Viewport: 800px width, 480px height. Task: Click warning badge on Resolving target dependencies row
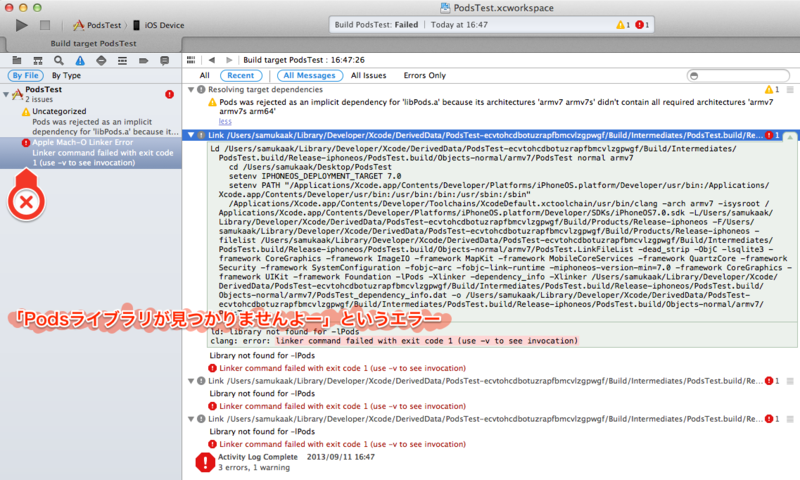pos(771,90)
